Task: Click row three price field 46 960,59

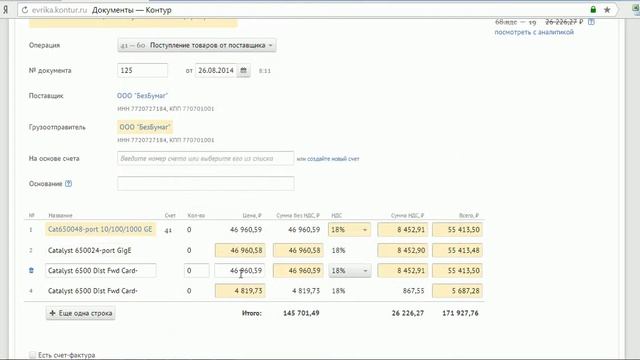Action: tap(240, 271)
